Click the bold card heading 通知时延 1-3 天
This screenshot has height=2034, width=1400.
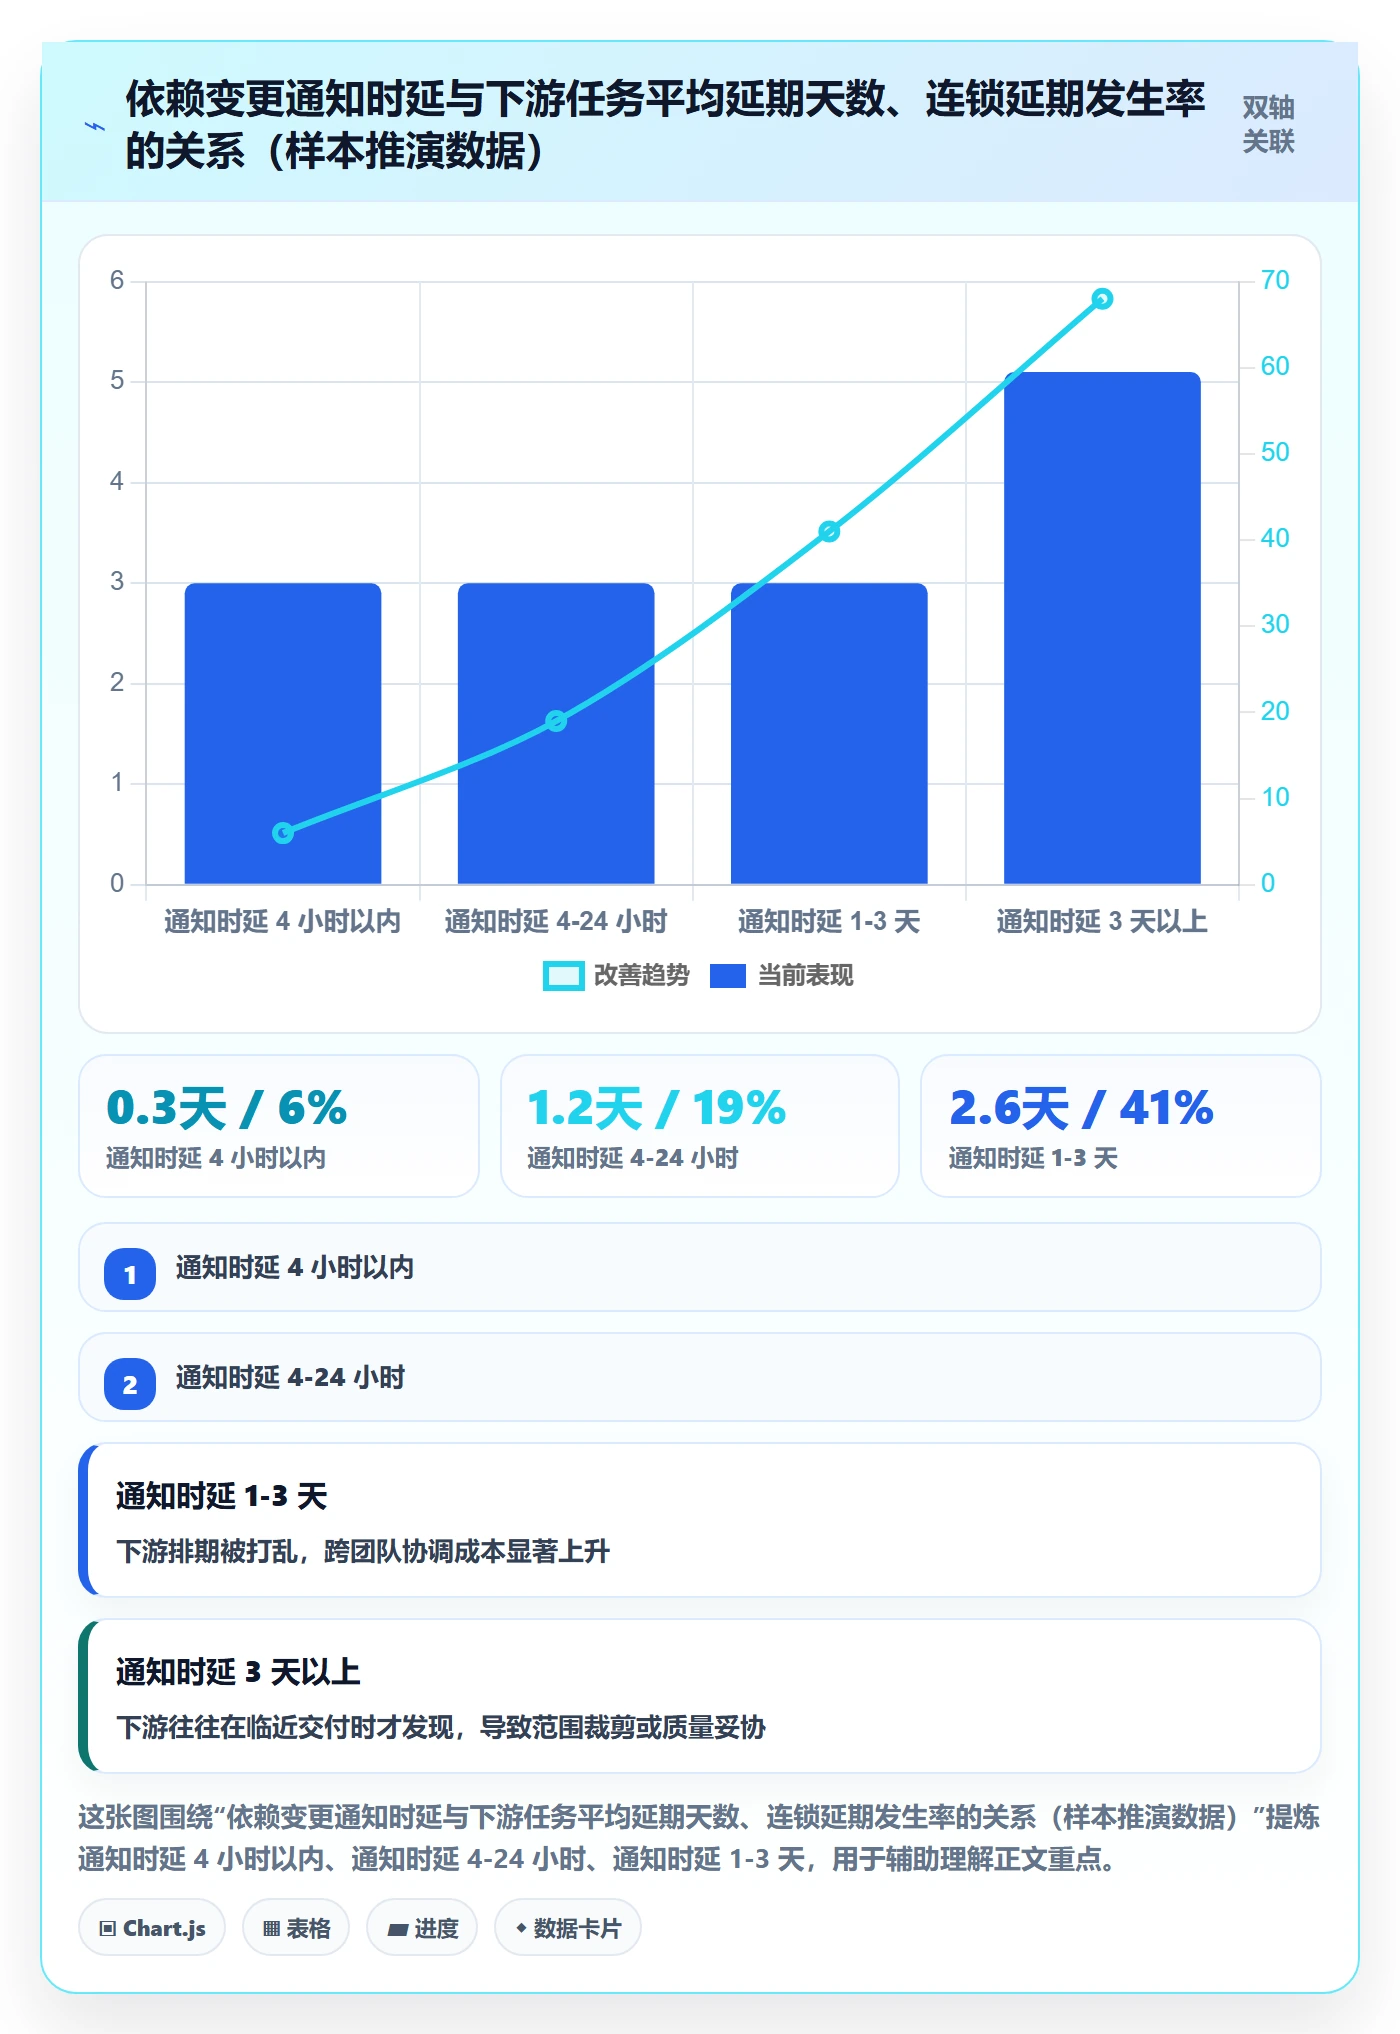(222, 1496)
